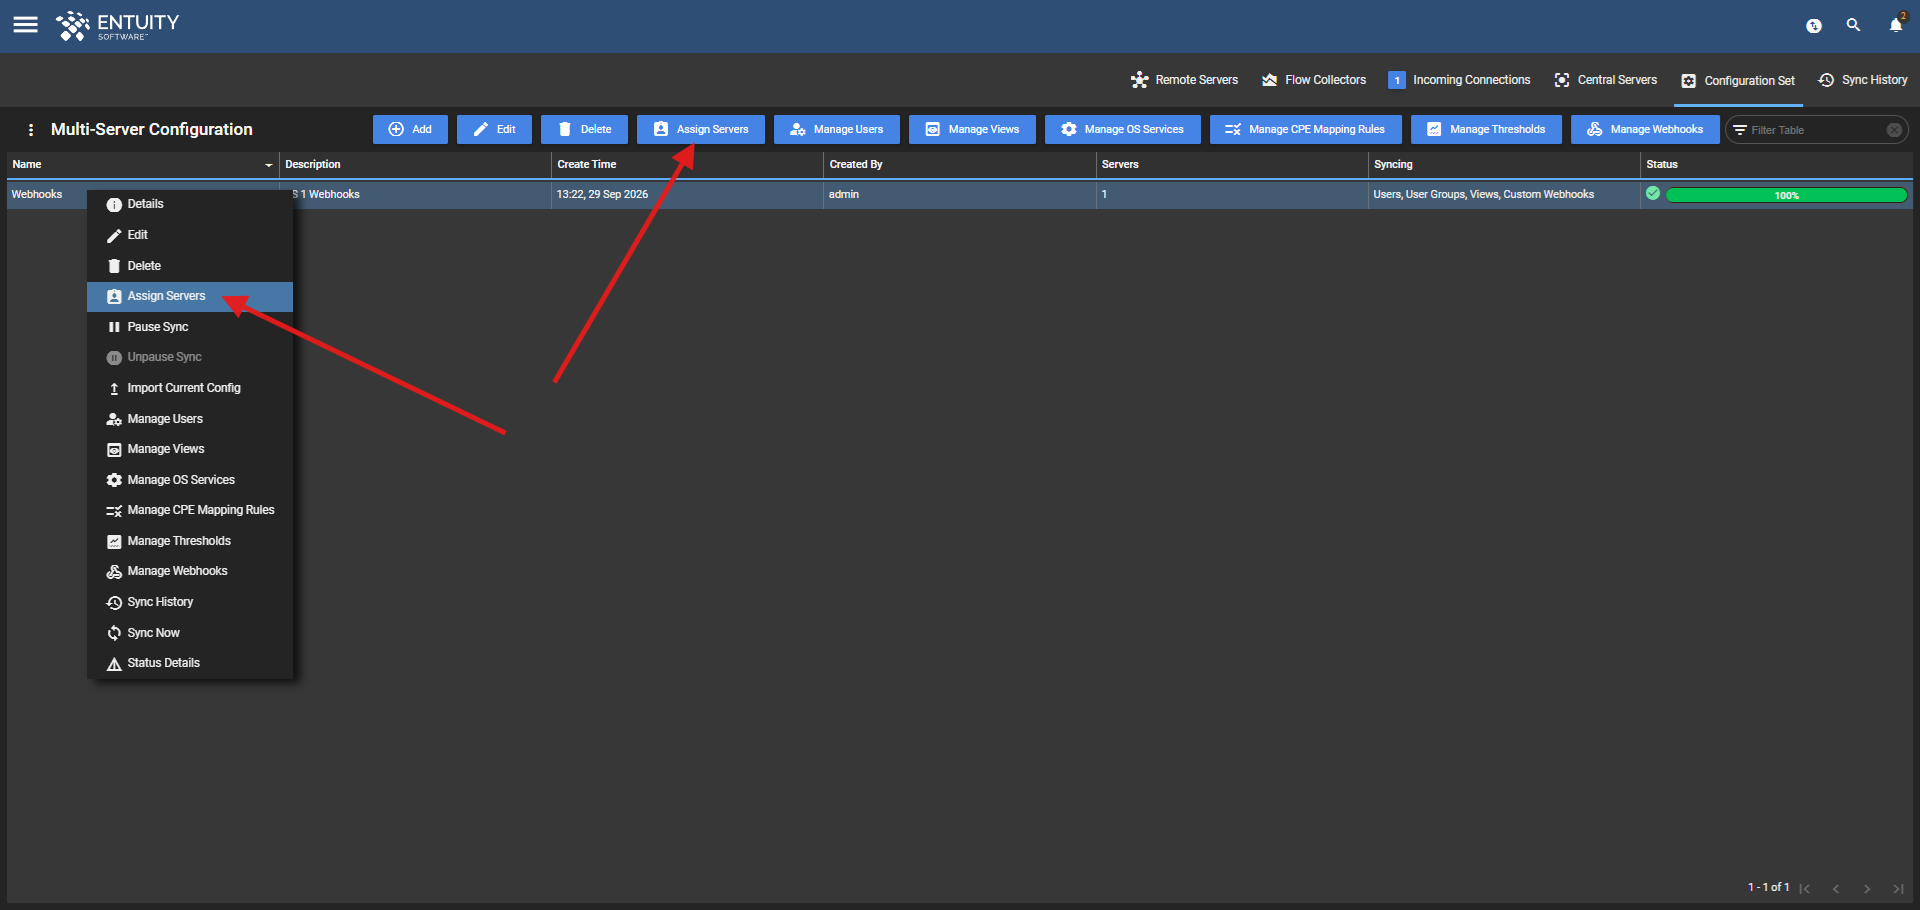Open the Multi-Server Configuration kebab menu
The width and height of the screenshot is (1920, 910).
(31, 130)
